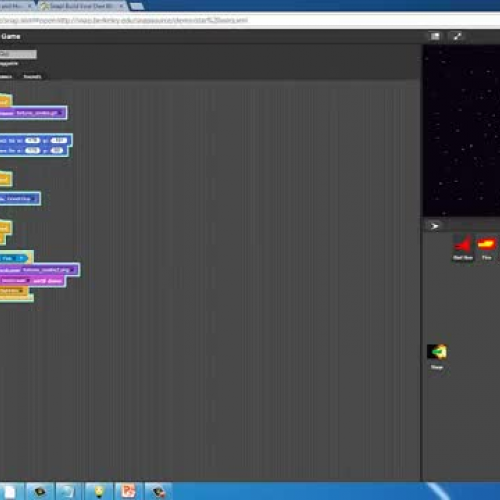This screenshot has height=500, width=500.
Task: Open dropdown on the bottom orange block
Action: (21, 291)
